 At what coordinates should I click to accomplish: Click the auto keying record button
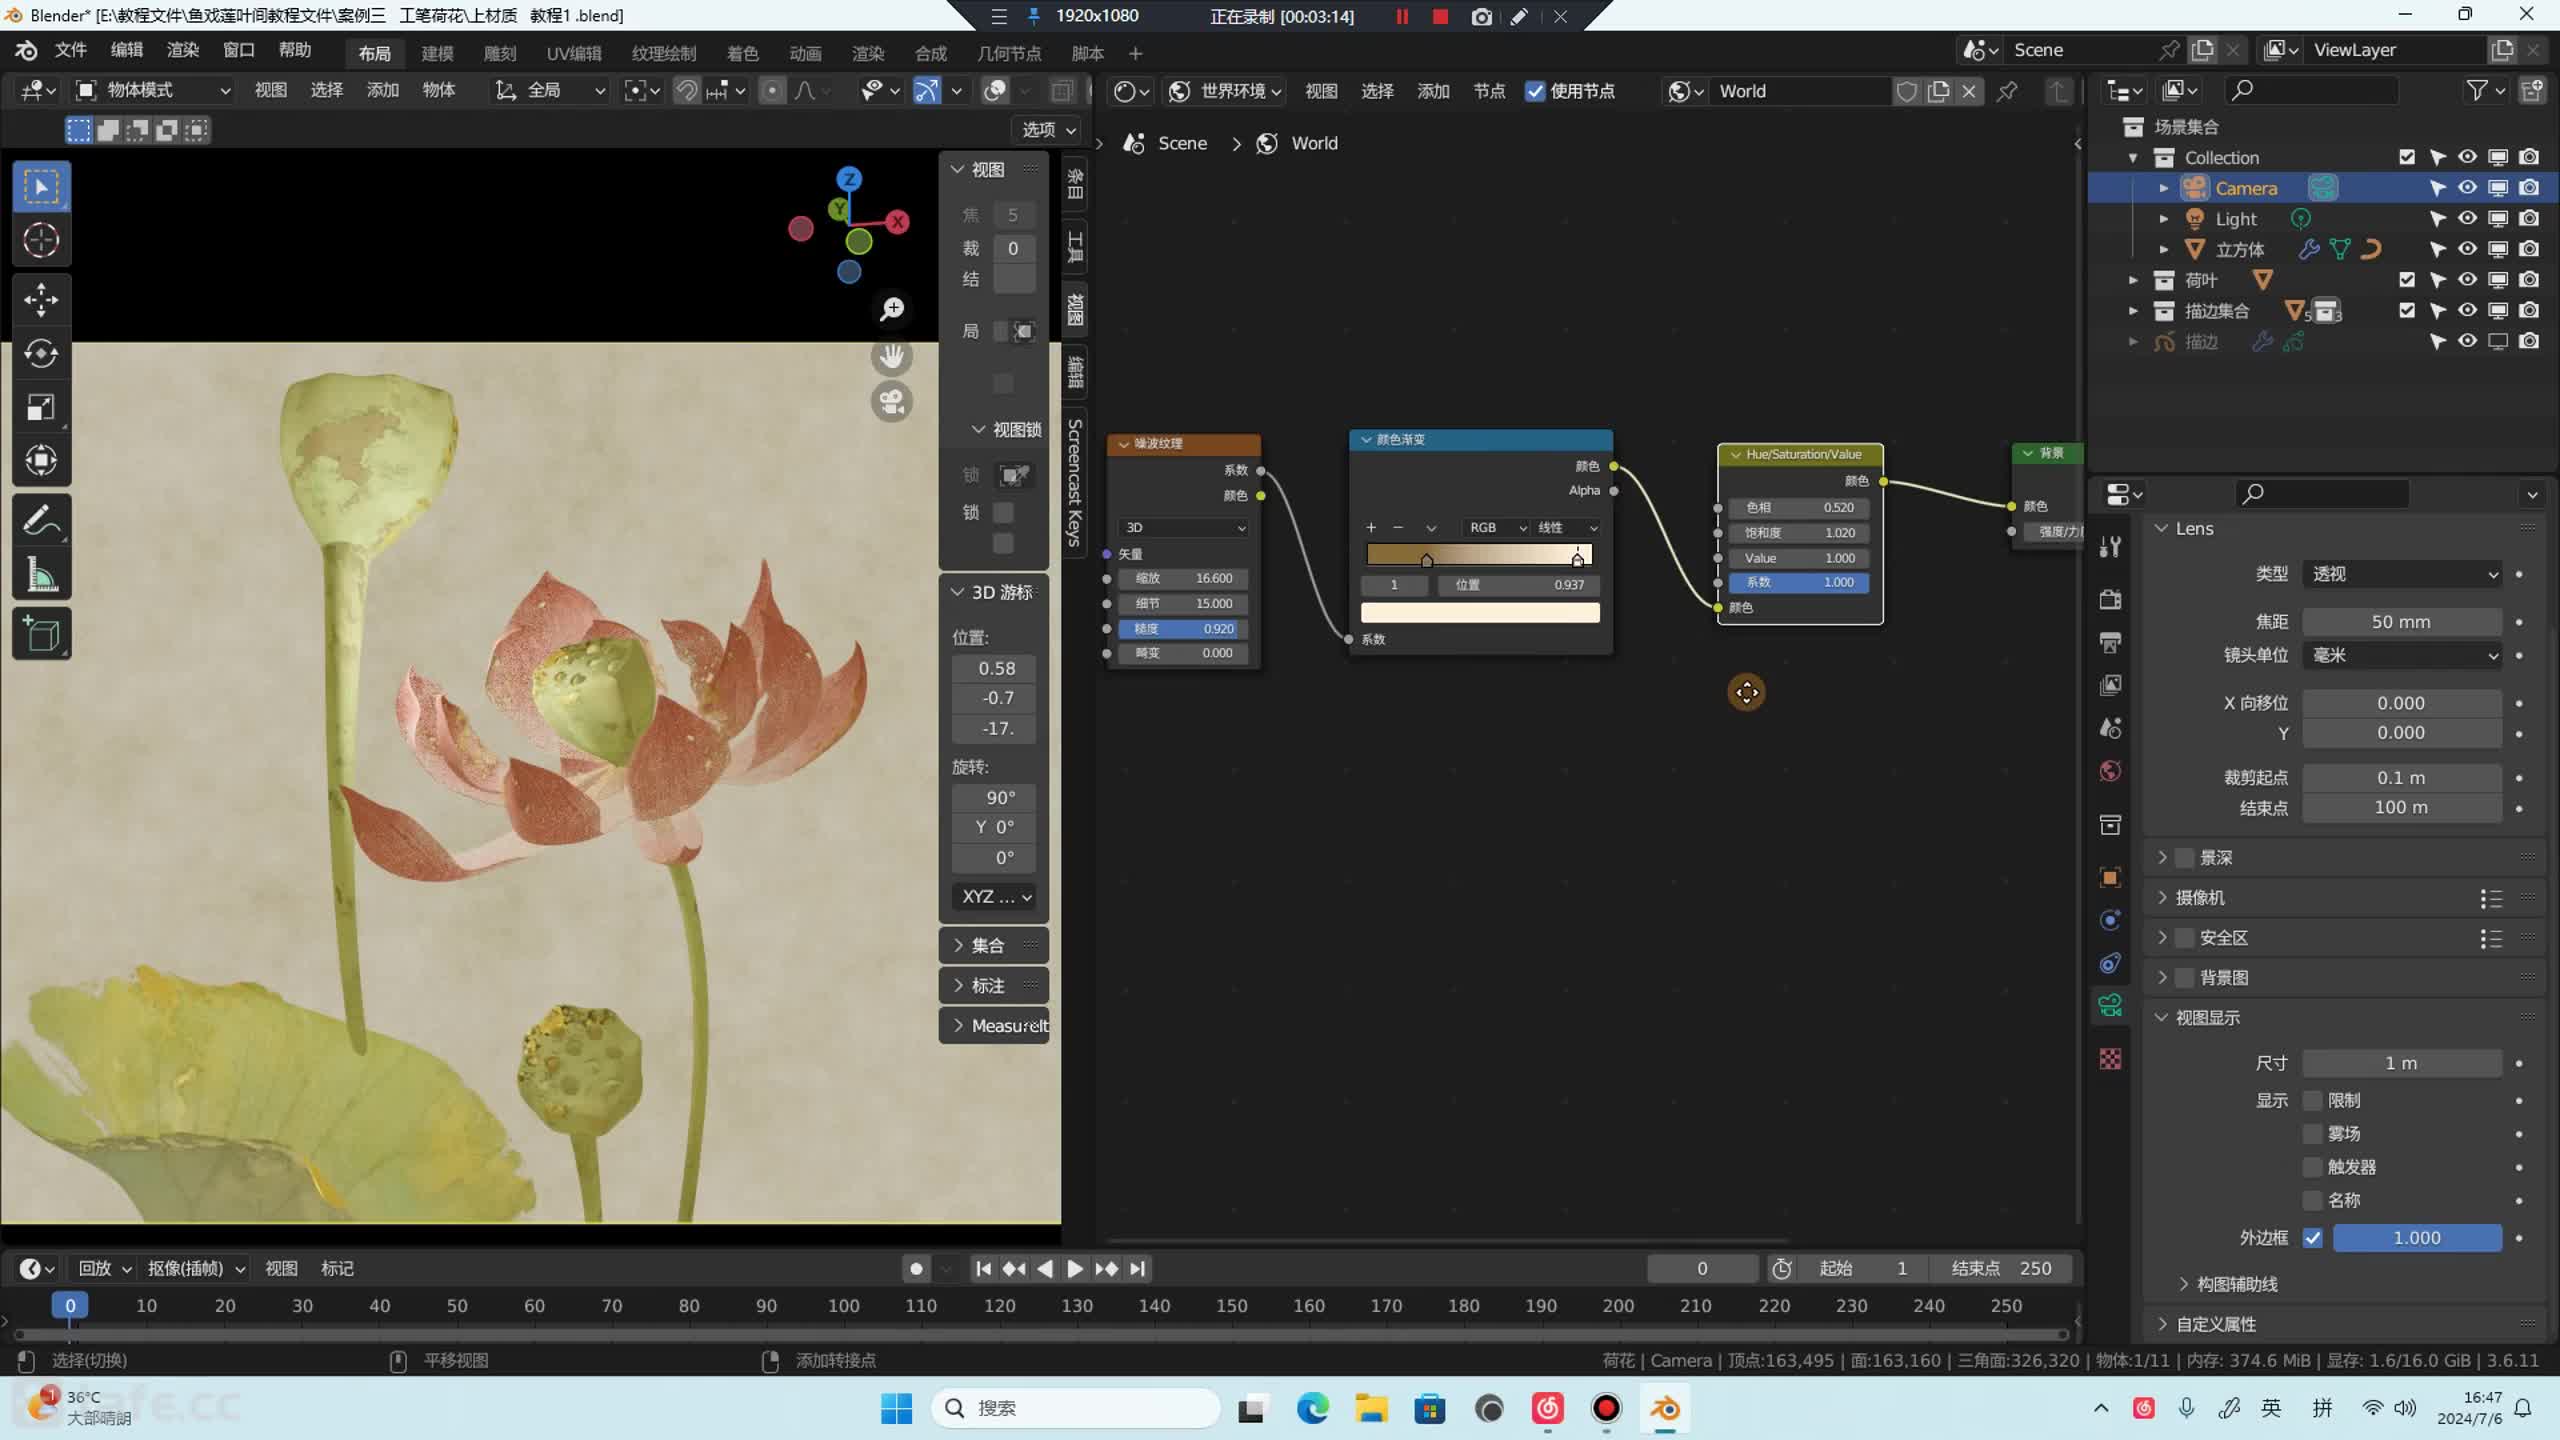(916, 1268)
